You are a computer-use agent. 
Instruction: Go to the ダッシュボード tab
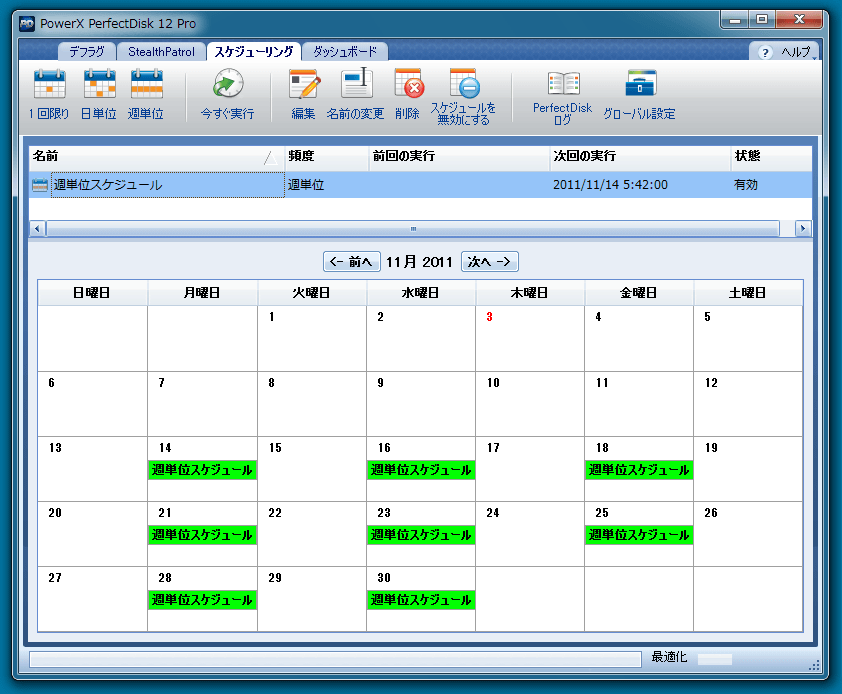[x=345, y=52]
